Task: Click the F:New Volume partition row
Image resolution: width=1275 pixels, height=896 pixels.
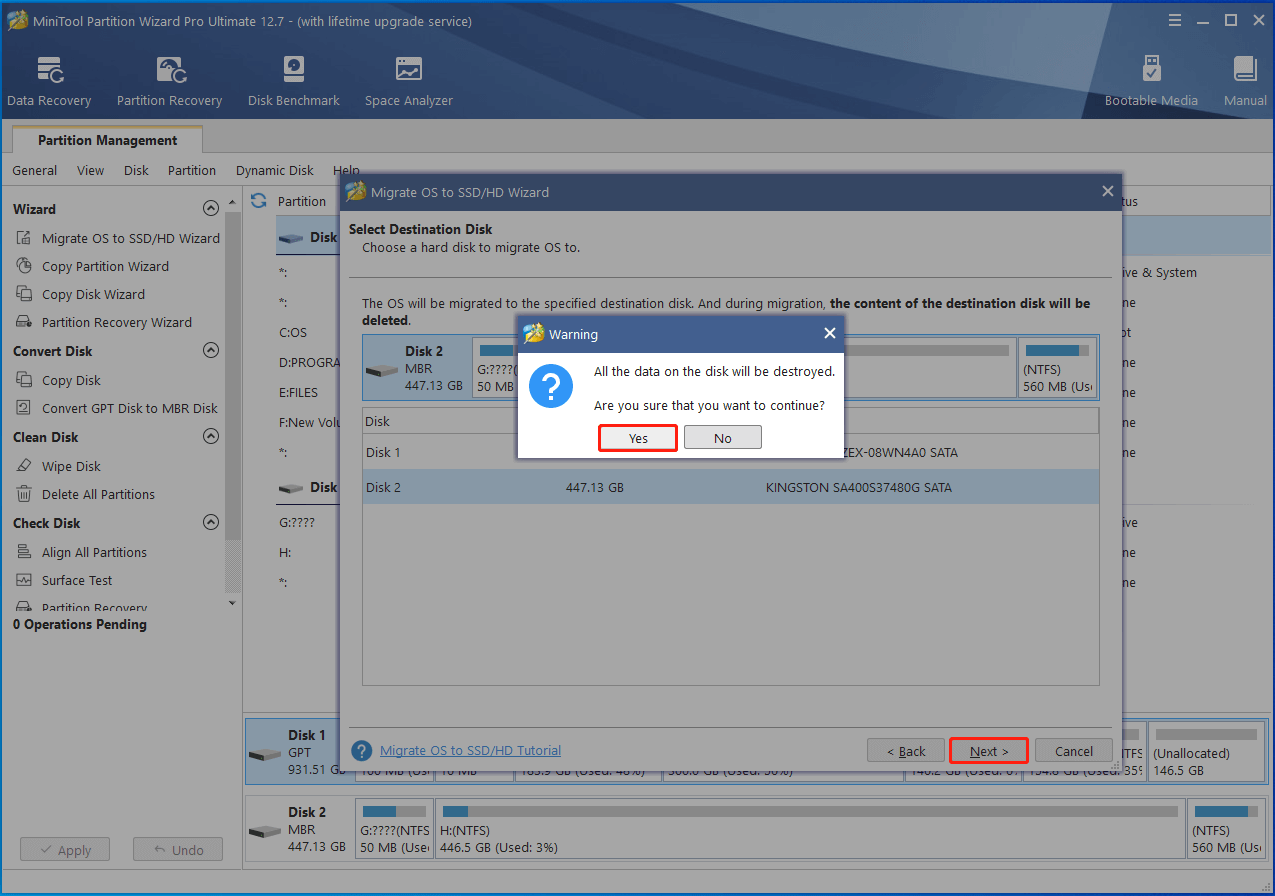Action: [308, 422]
